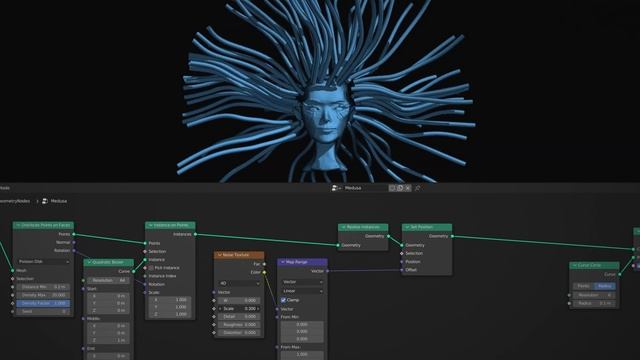Image resolution: width=640 pixels, height=360 pixels.
Task: Click the Resolution field in Quadratic Bezier
Action: pos(109,280)
